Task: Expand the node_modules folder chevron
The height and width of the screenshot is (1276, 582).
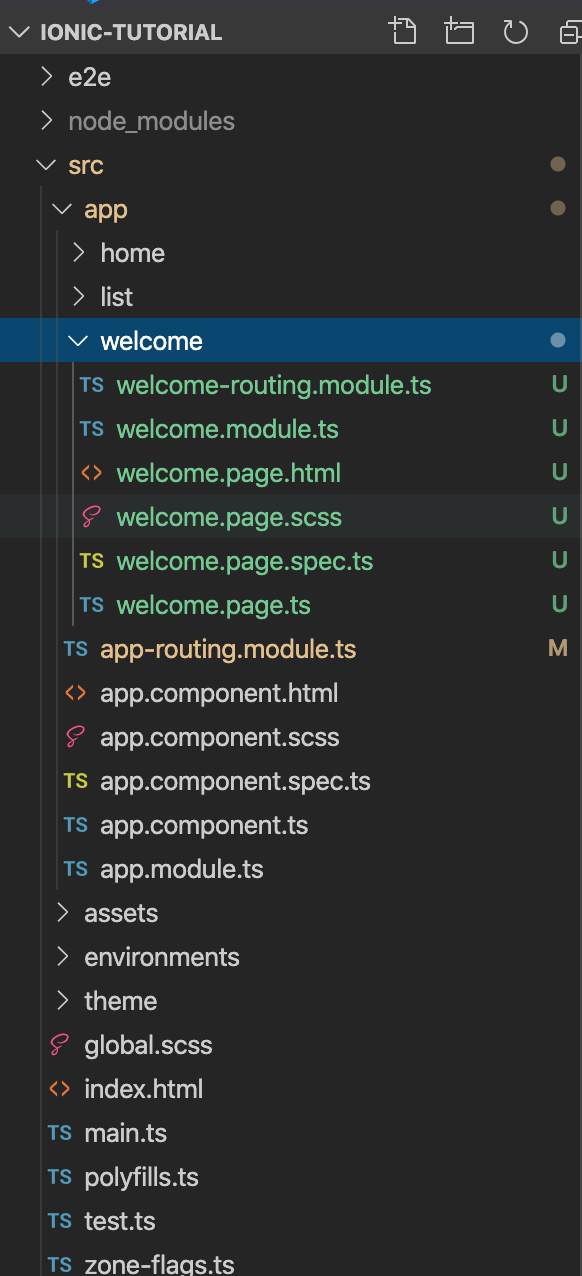Action: [x=46, y=121]
